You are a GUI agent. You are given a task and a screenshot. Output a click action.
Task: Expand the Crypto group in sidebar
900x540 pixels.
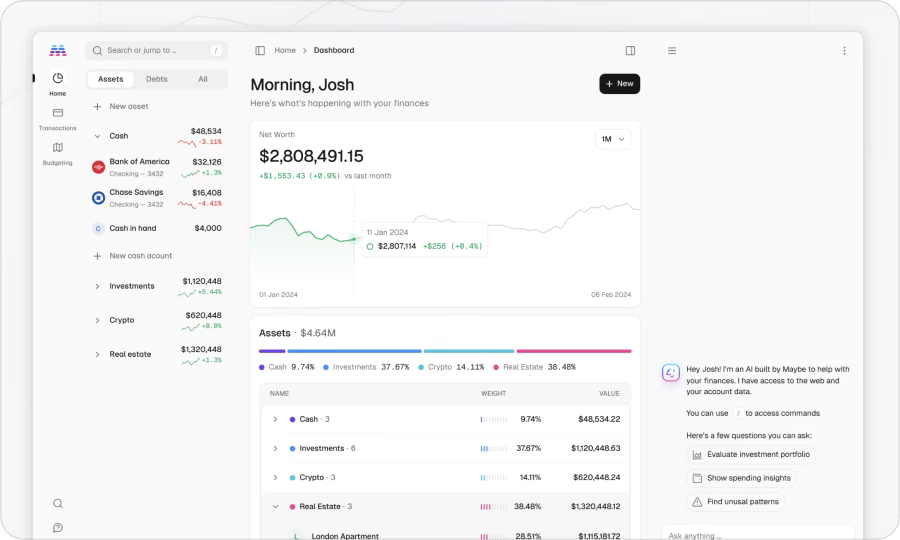tap(97, 320)
